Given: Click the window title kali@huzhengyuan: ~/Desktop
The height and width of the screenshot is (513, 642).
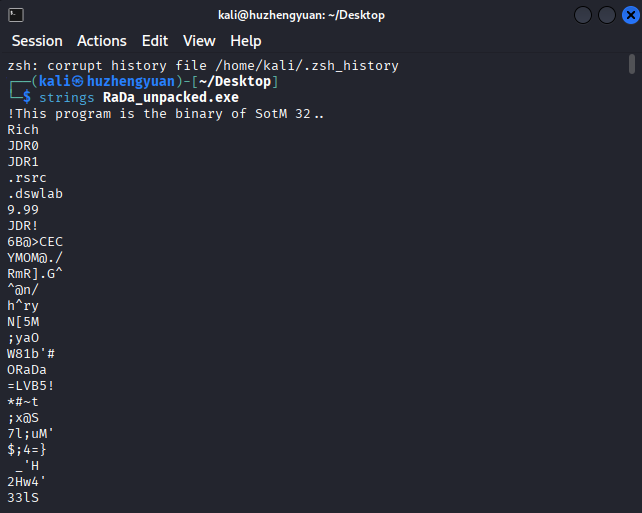Looking at the screenshot, I should tap(301, 16).
